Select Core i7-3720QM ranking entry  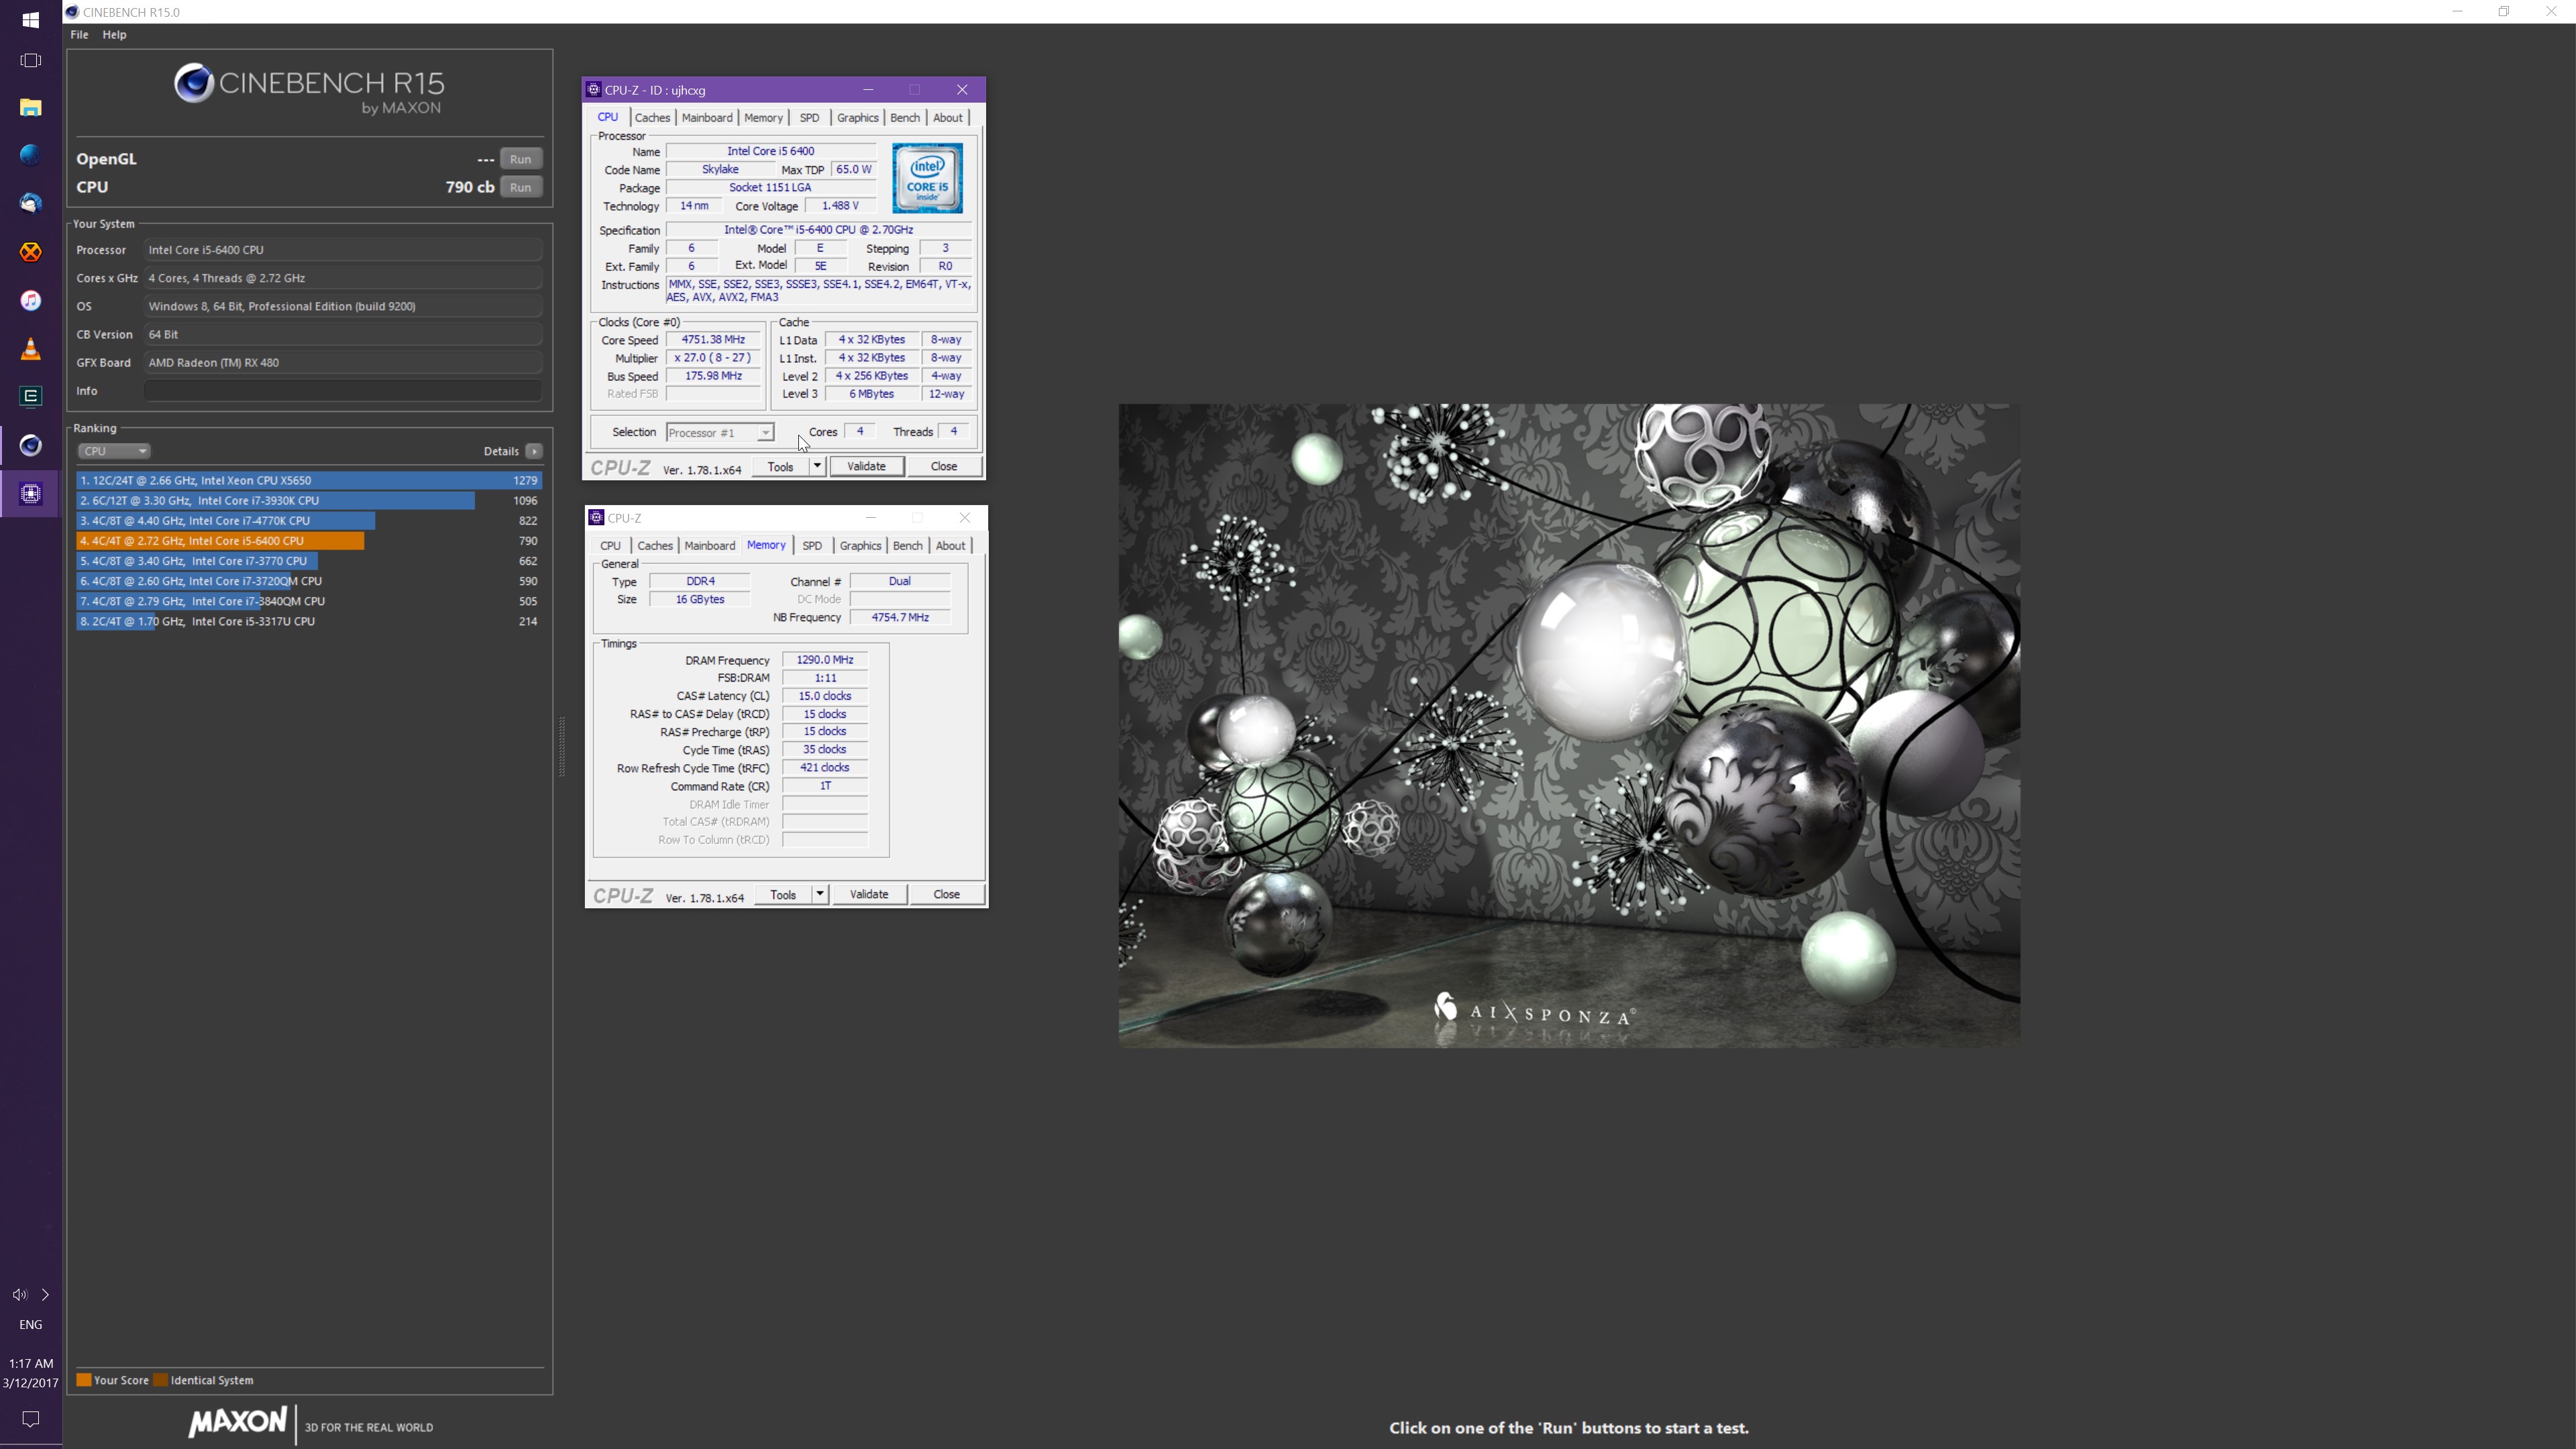pos(309,581)
